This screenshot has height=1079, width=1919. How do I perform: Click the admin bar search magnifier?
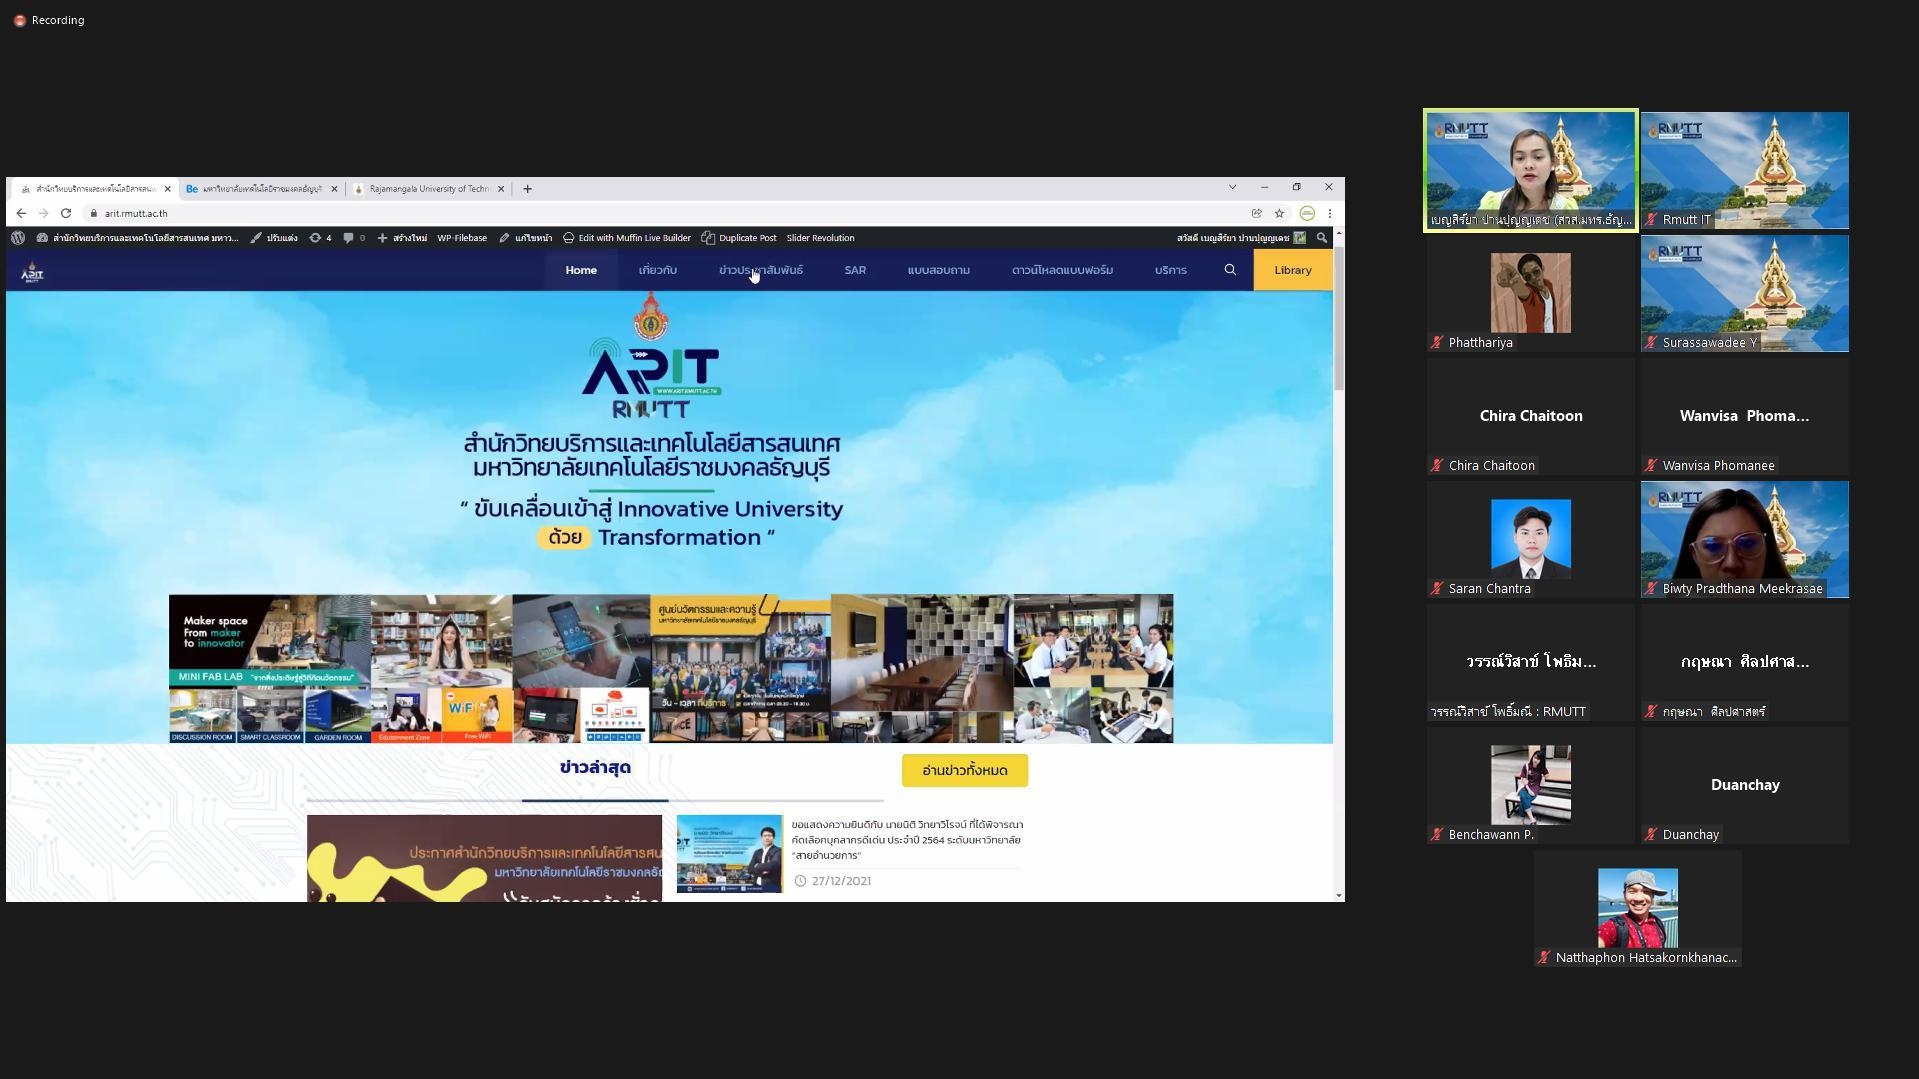pyautogui.click(x=1321, y=238)
